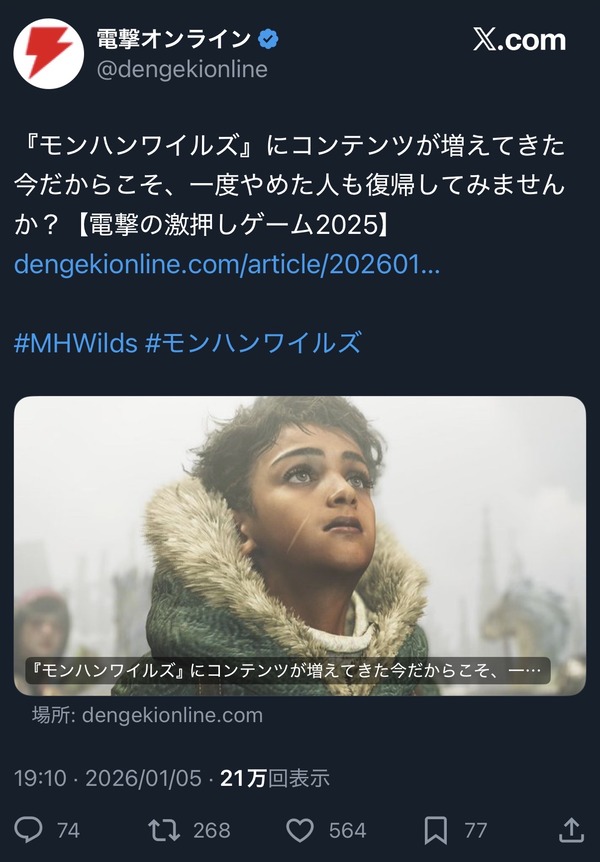Open the #モンハンワイルズ hashtag
The image size is (600, 862).
254,343
